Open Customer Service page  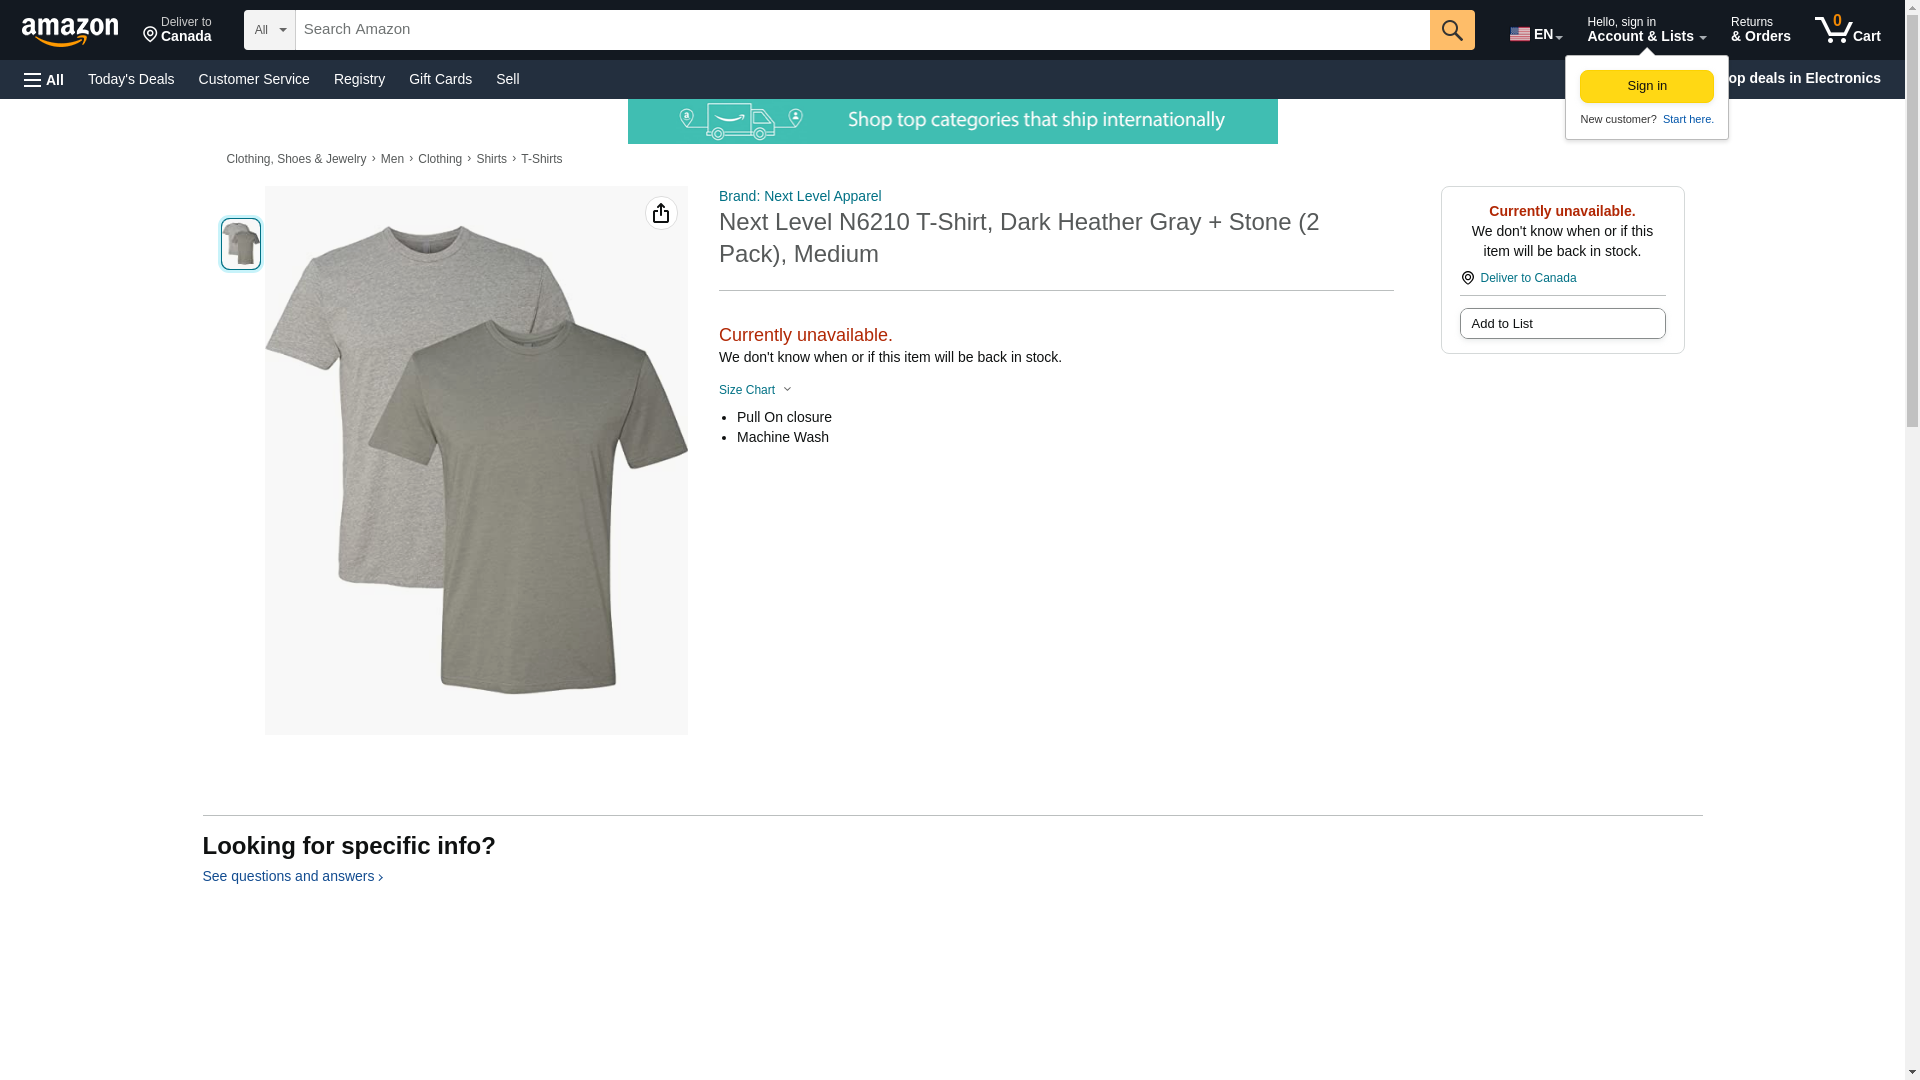(254, 79)
